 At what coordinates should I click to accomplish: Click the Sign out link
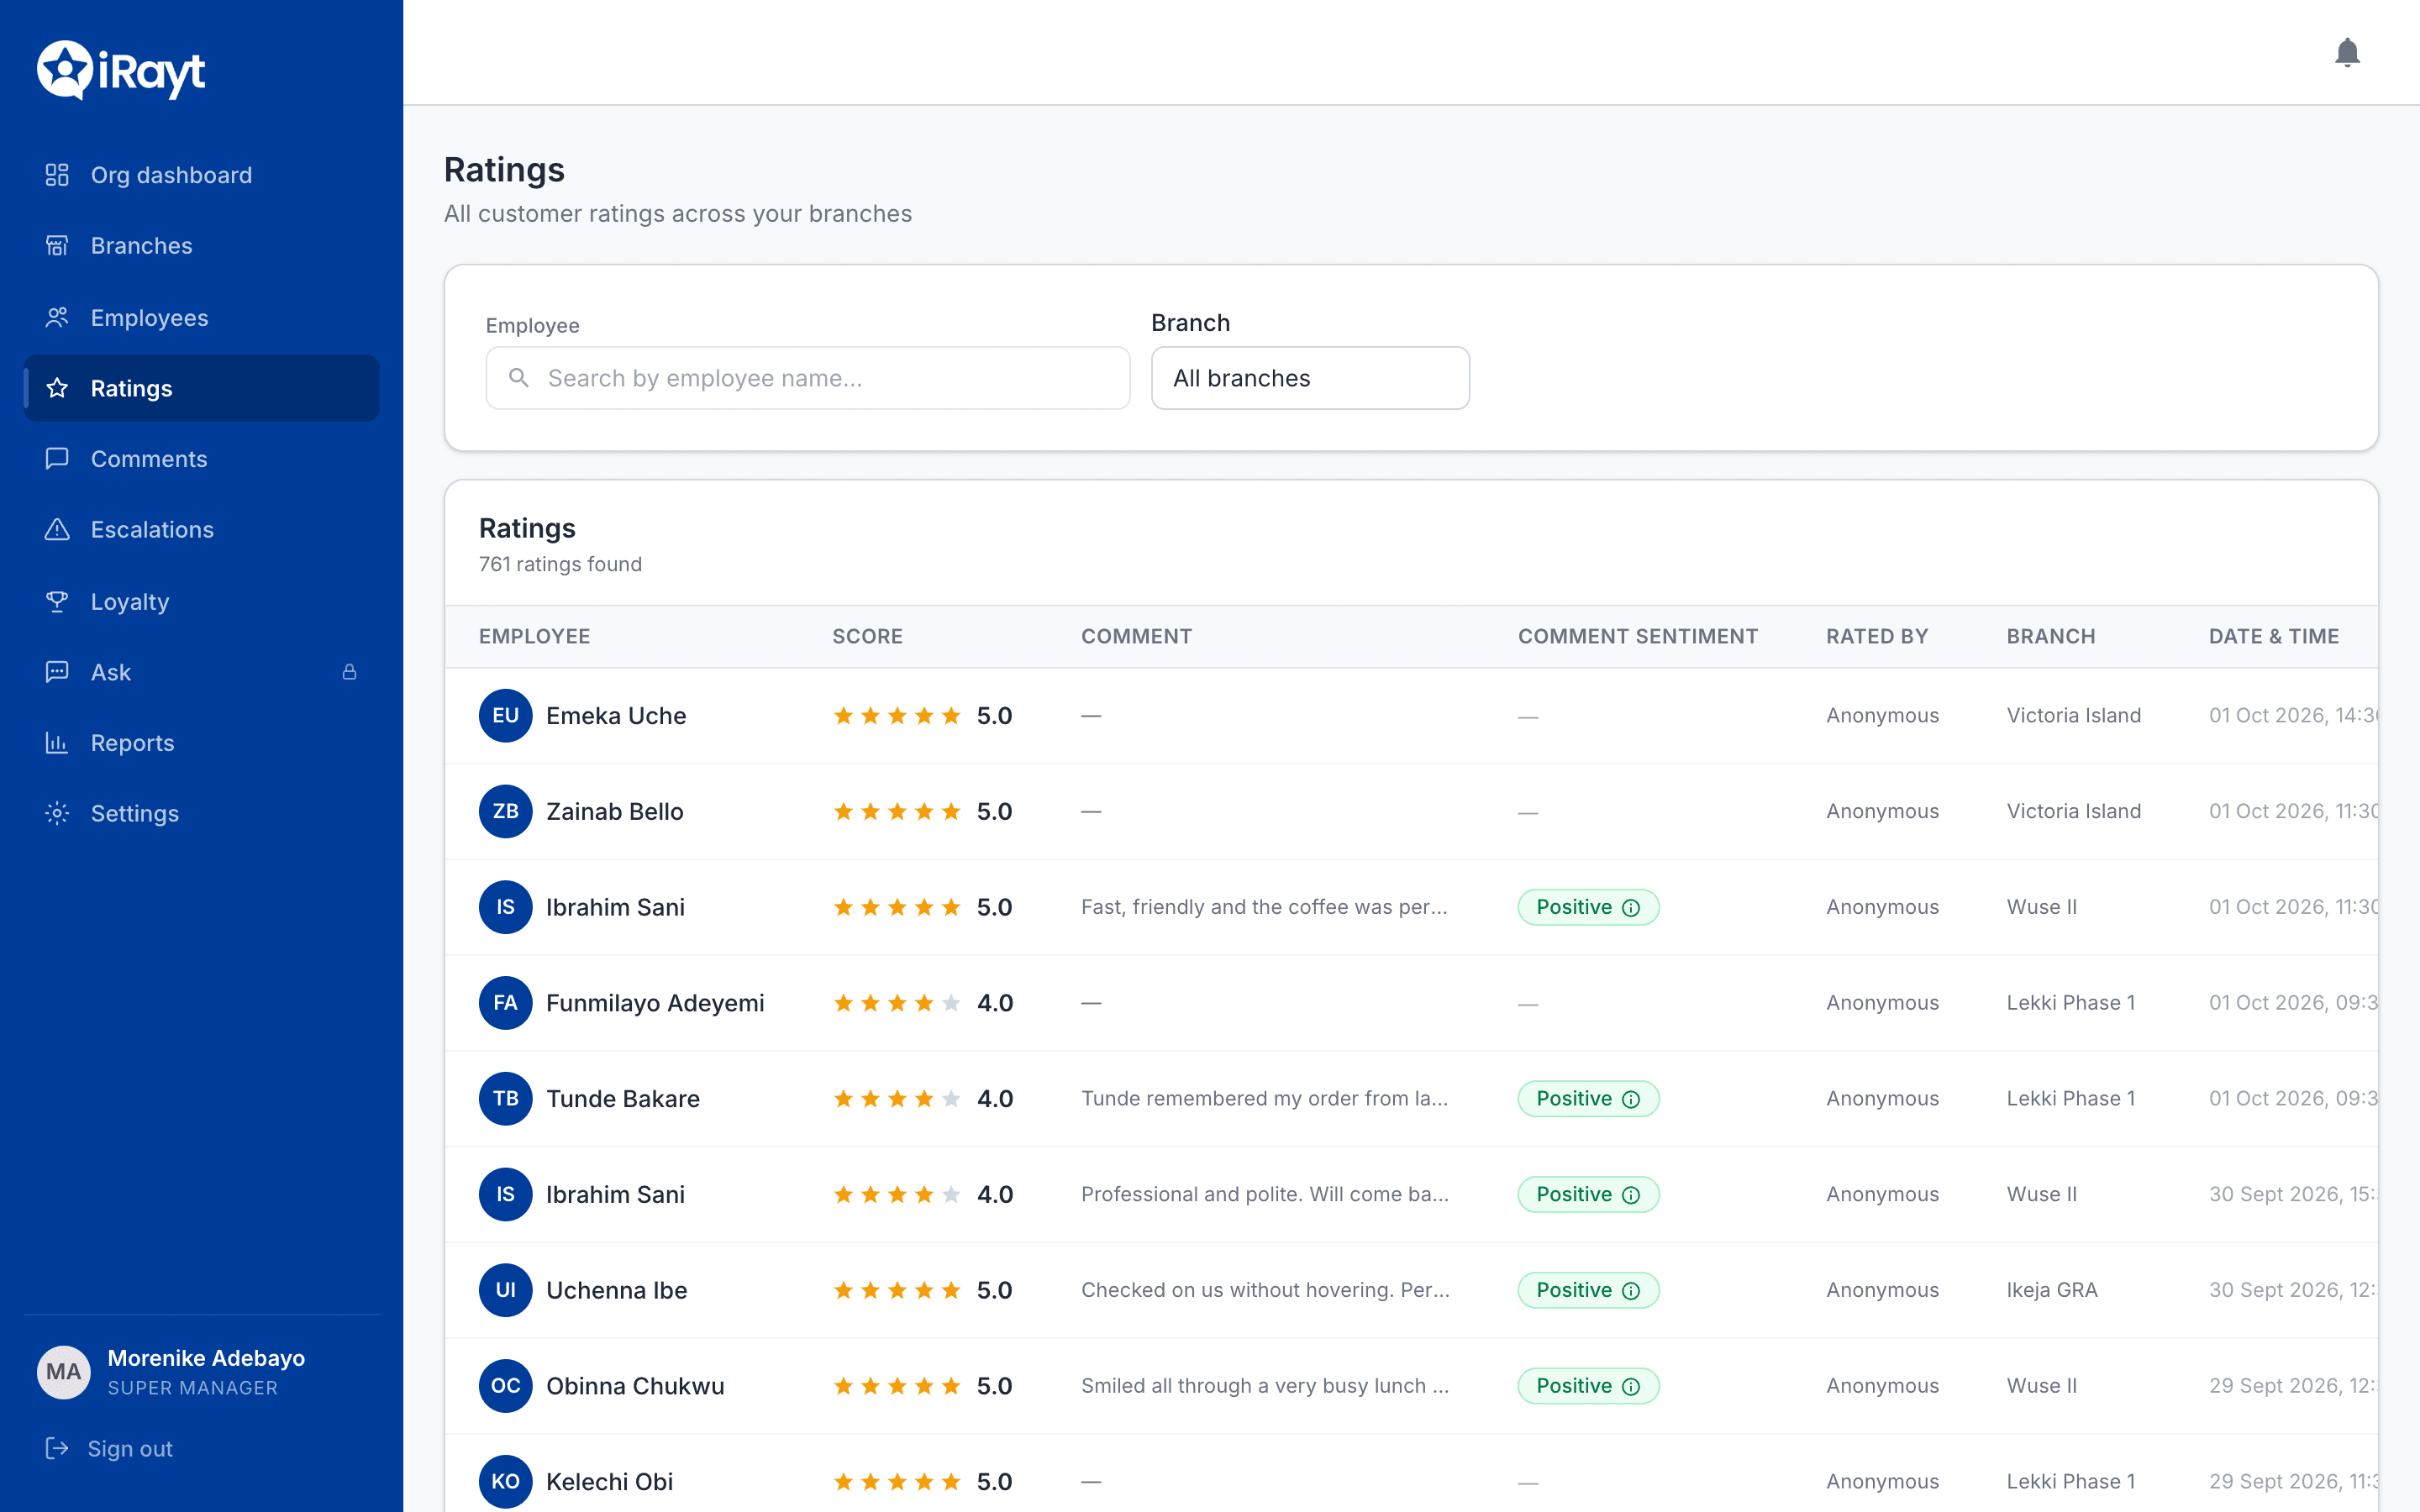(130, 1448)
